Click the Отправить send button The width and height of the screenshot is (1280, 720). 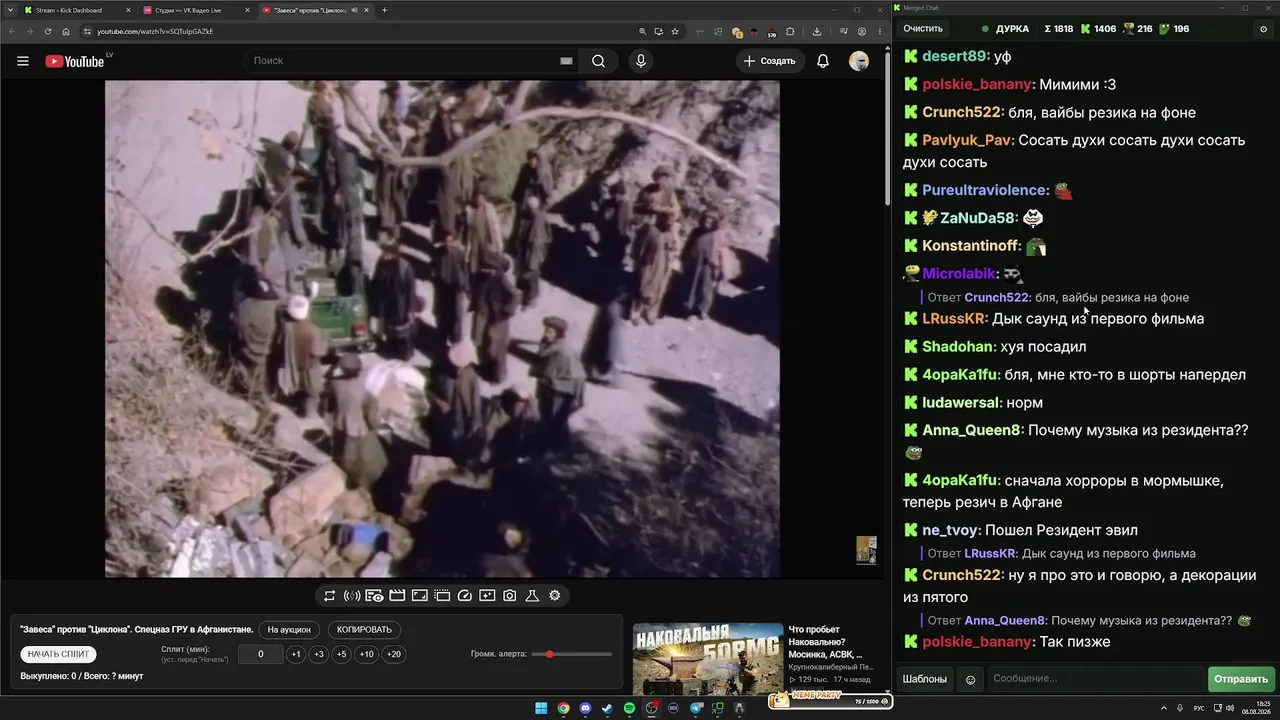pyautogui.click(x=1241, y=679)
